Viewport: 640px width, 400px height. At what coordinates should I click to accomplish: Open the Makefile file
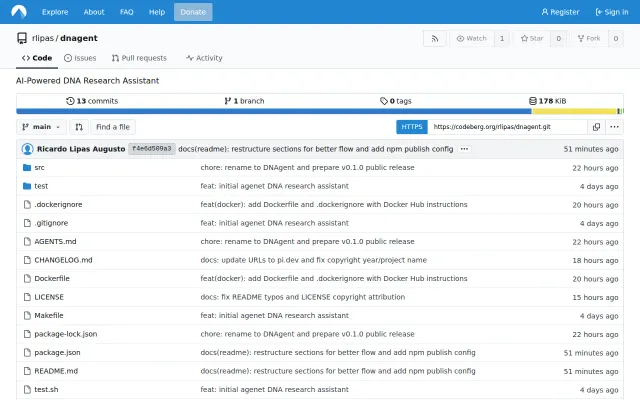49,316
